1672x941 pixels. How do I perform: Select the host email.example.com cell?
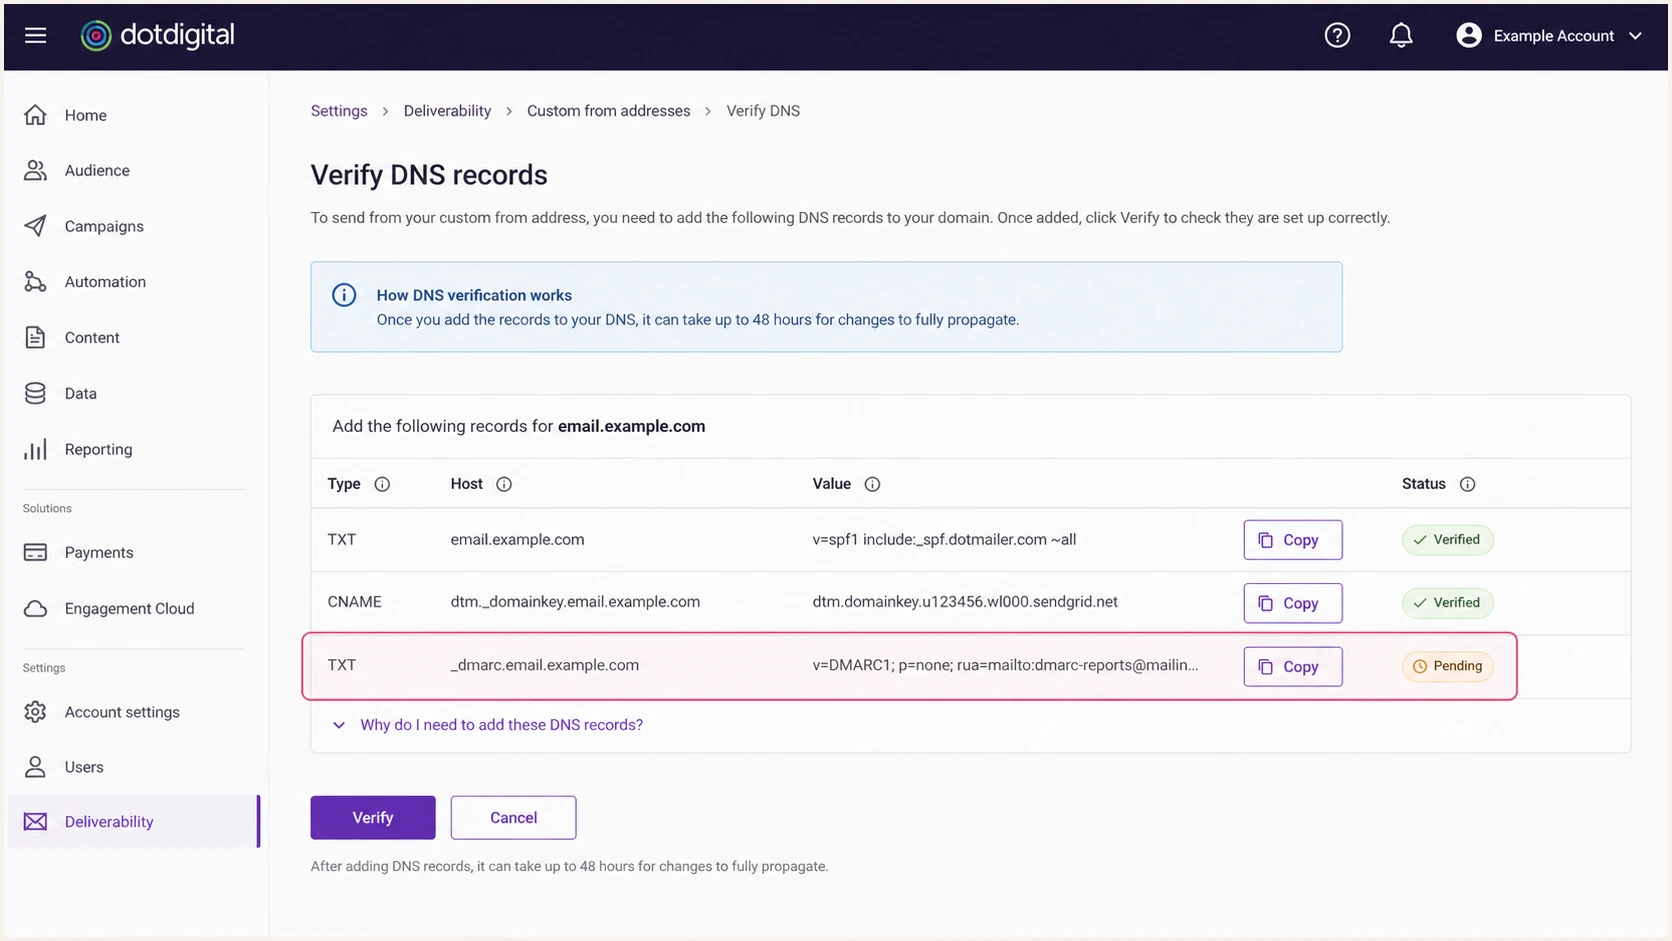517,540
